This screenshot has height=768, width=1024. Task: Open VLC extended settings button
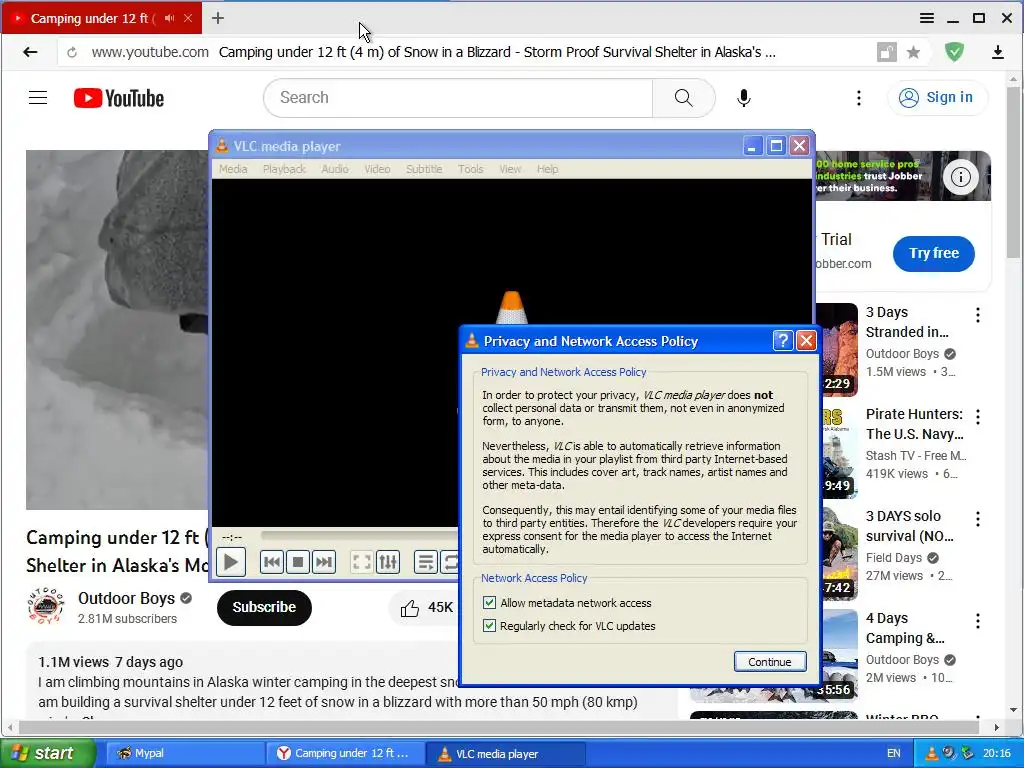(387, 562)
